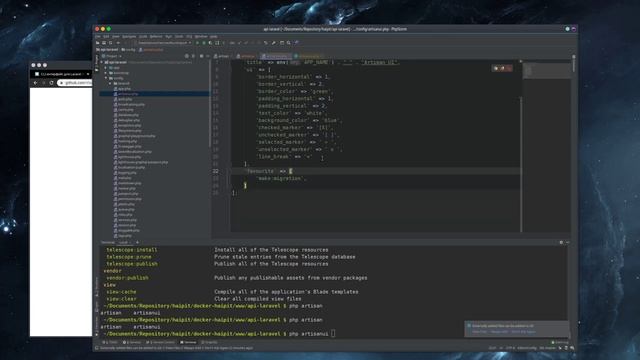Click the Git branch status widget
This screenshot has height=360, width=640.
[x=548, y=348]
